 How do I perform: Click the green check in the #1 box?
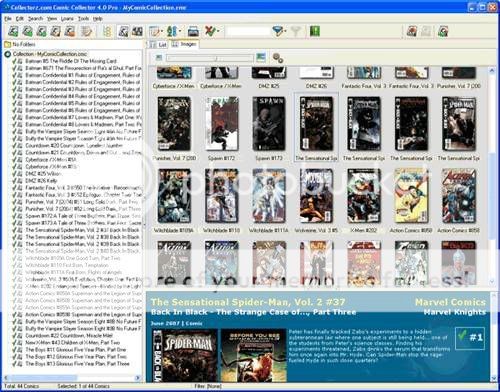(x=462, y=335)
